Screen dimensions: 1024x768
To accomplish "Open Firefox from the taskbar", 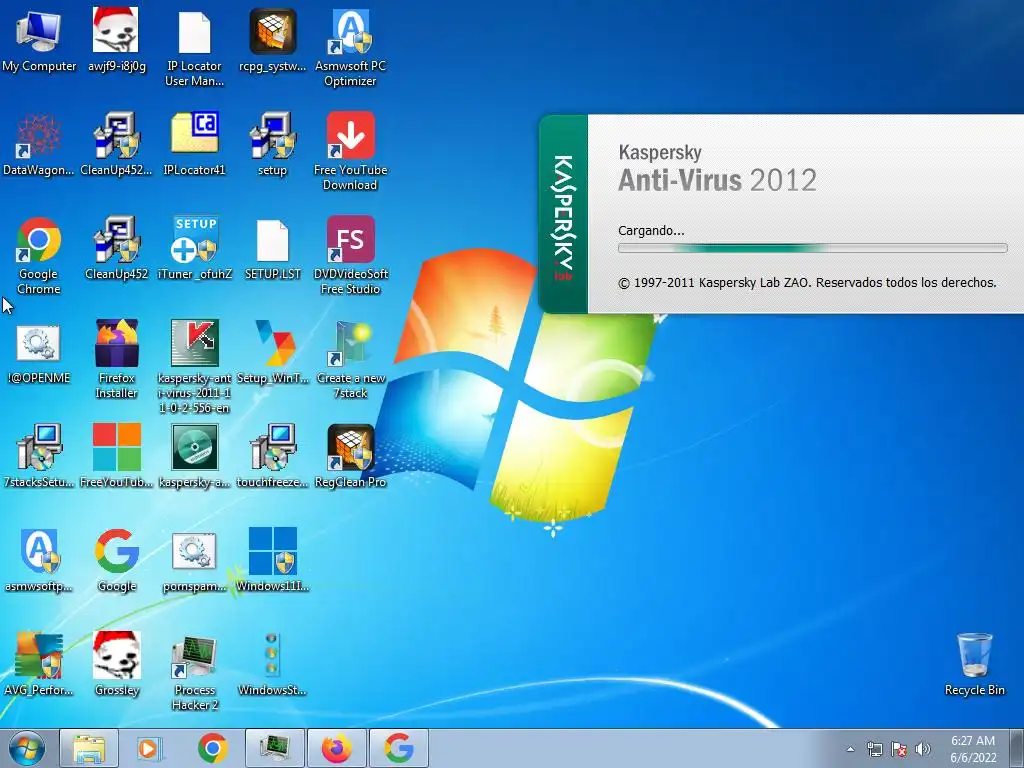I will (336, 748).
